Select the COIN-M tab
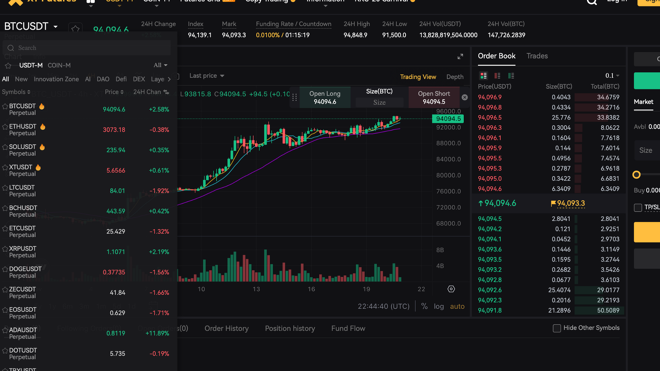 59,66
